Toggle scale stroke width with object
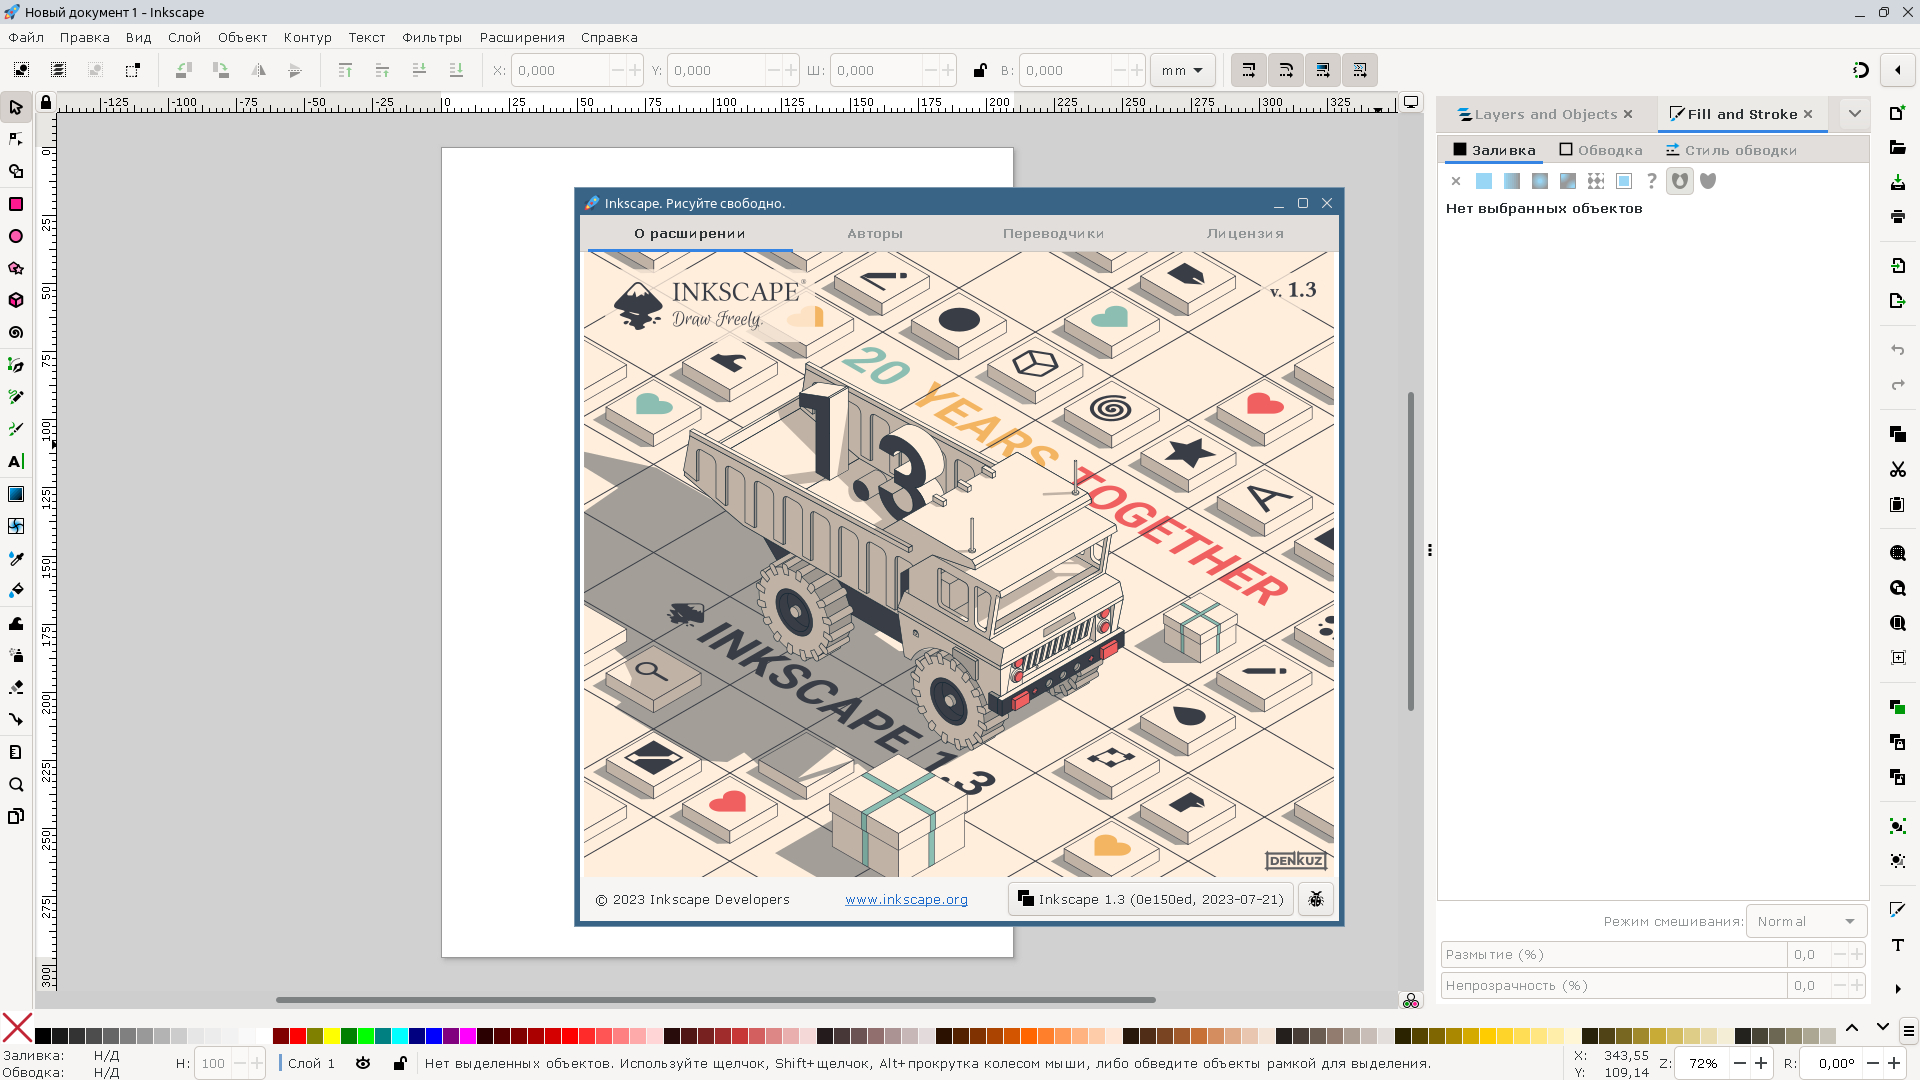 point(1249,70)
